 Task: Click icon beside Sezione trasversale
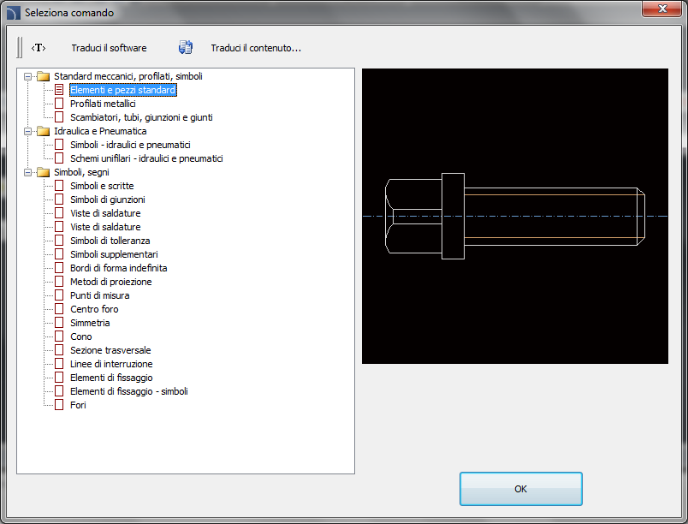click(x=59, y=350)
